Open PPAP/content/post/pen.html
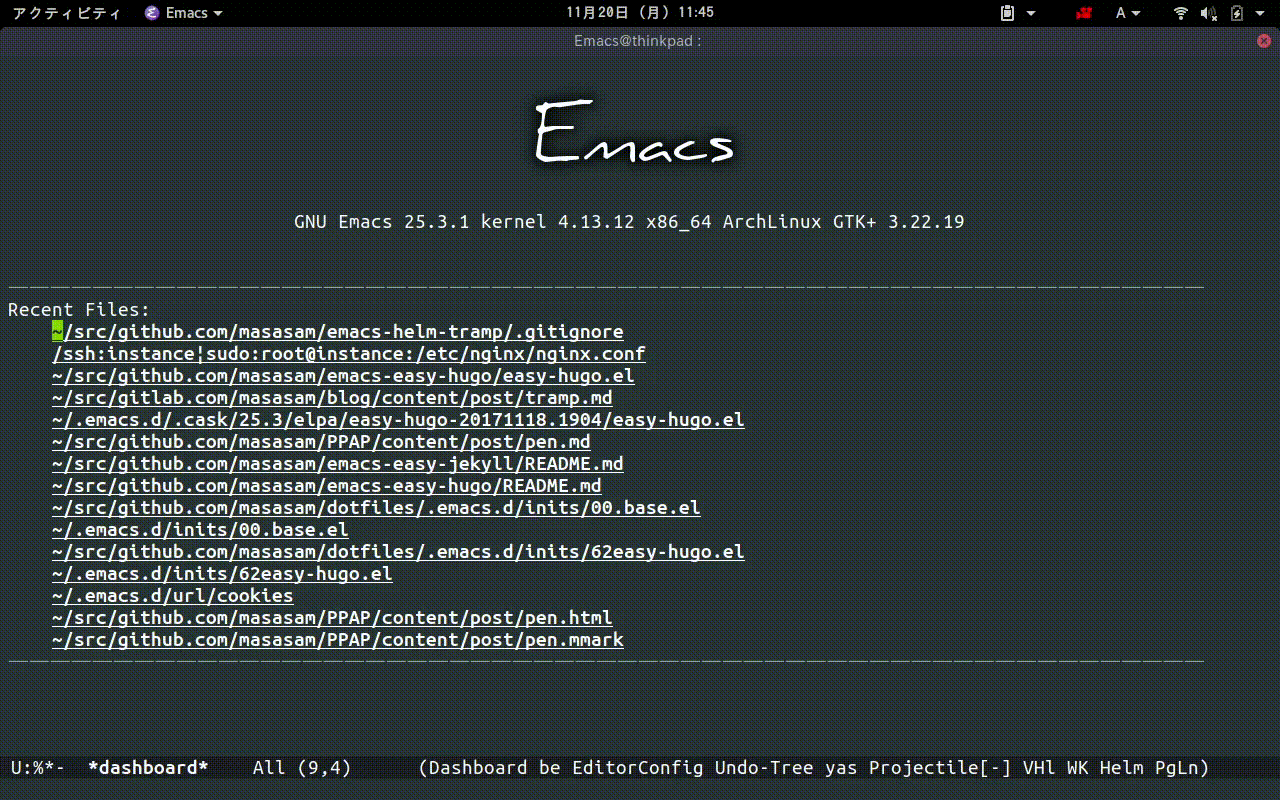The height and width of the screenshot is (800, 1280). [x=332, y=618]
